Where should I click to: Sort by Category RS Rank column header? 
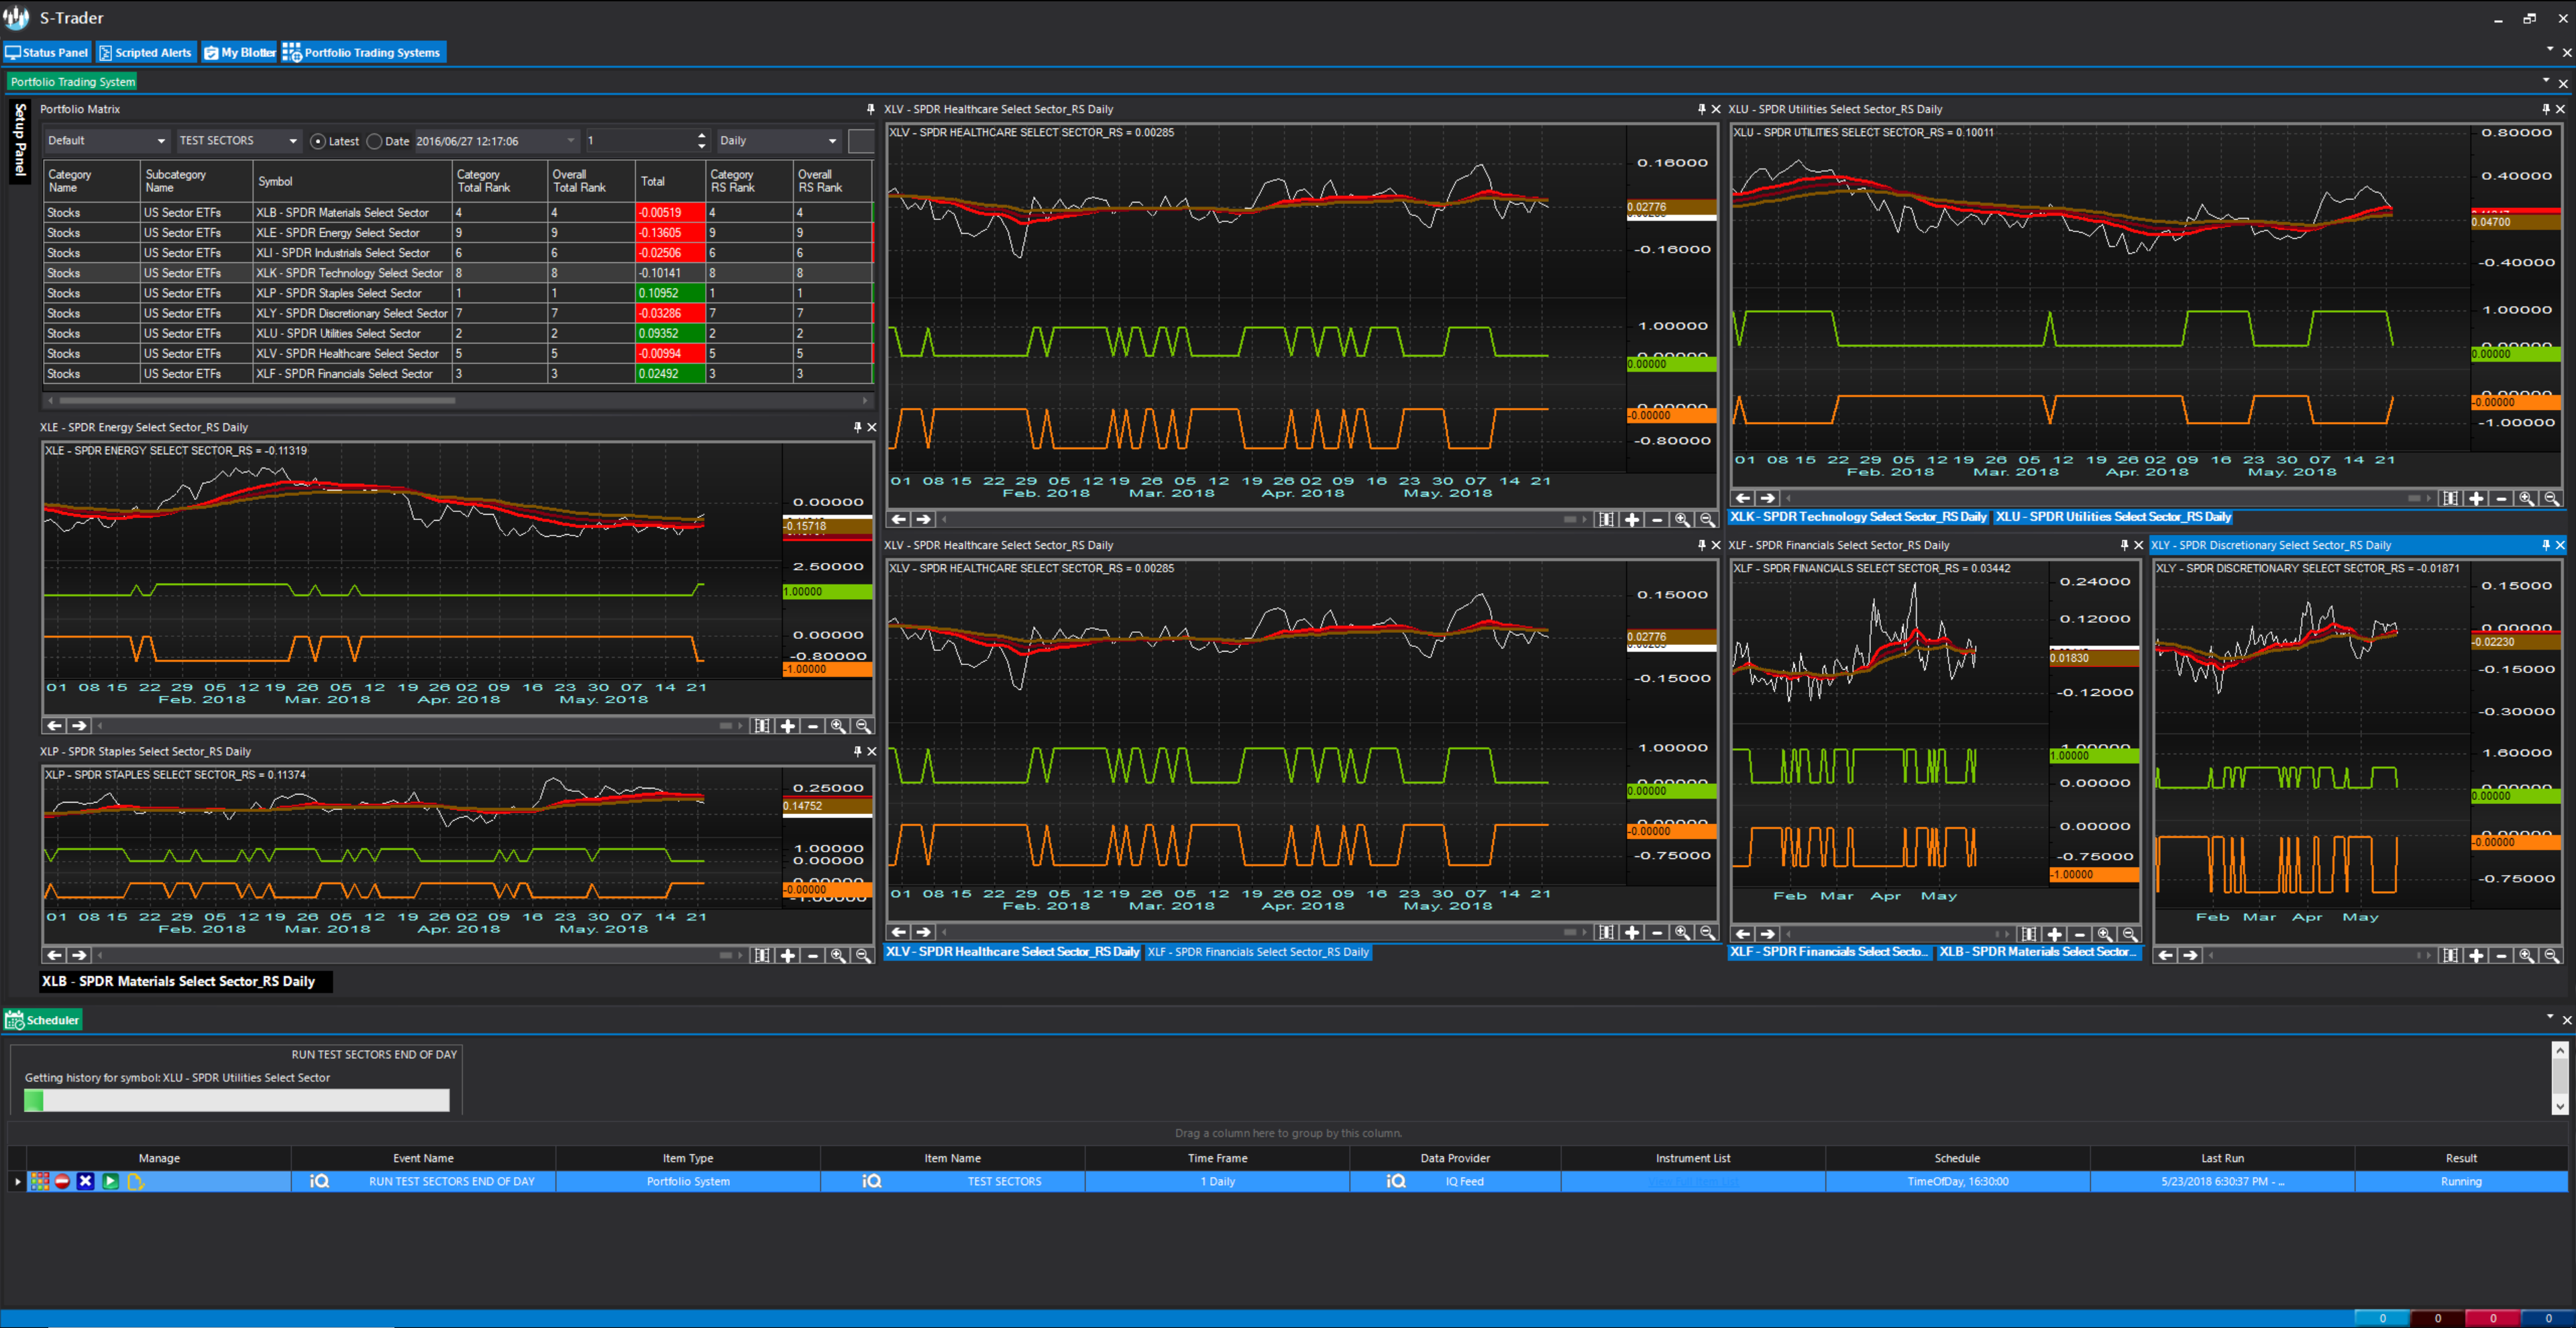(x=748, y=181)
